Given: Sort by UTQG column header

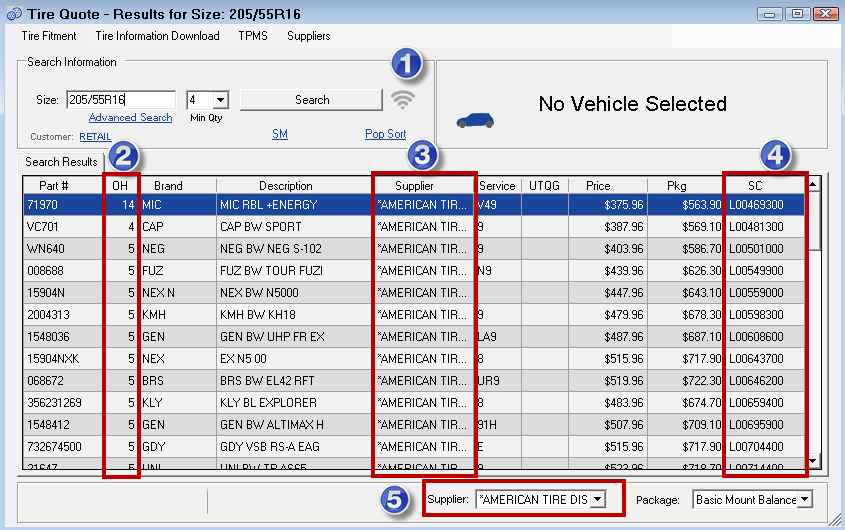Looking at the screenshot, I should [x=544, y=186].
